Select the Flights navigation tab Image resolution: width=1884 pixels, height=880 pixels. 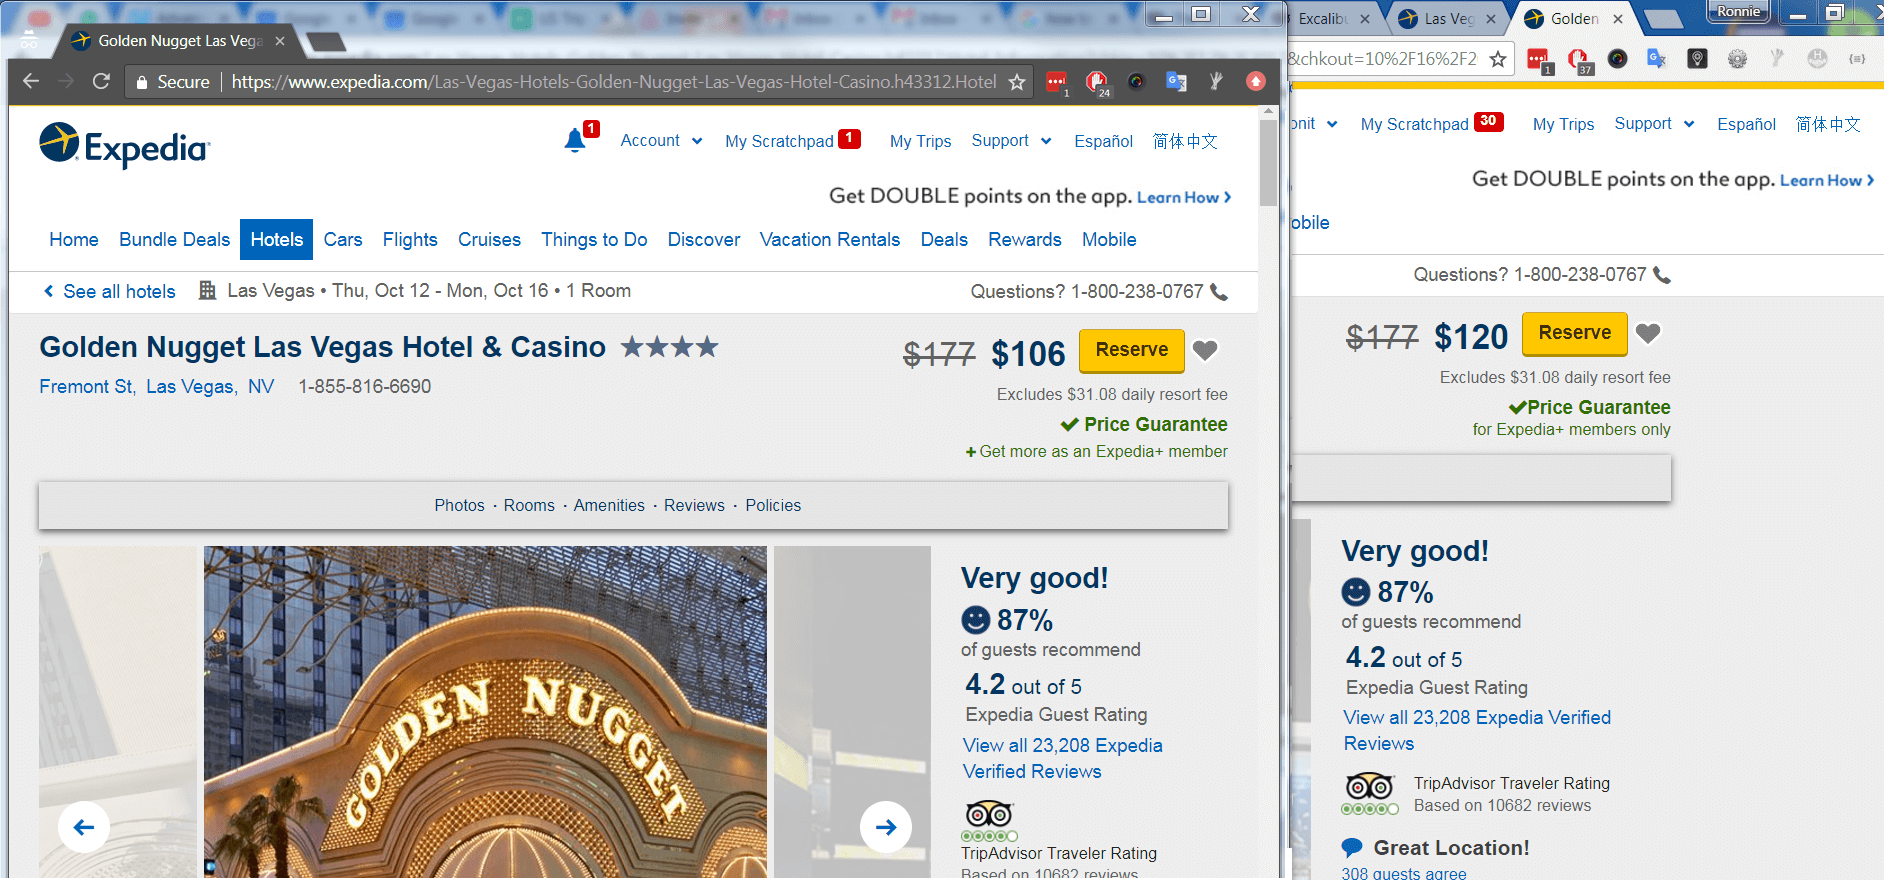click(410, 240)
